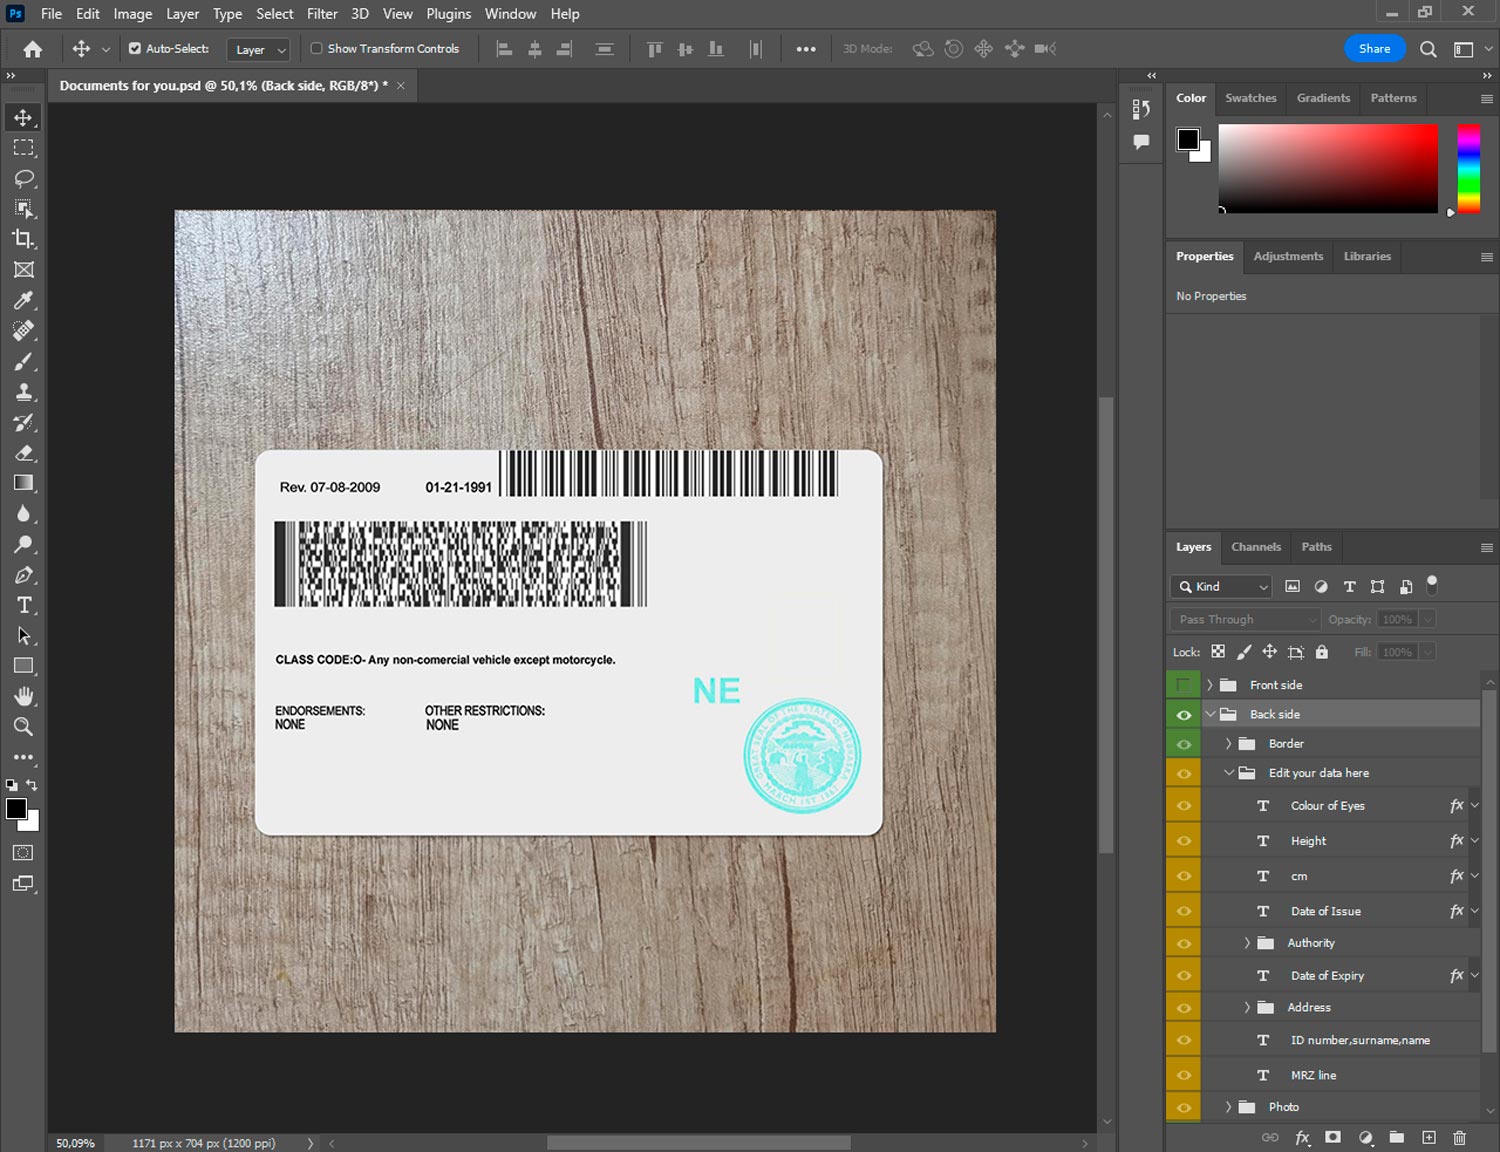Select the Clone Stamp tool
This screenshot has height=1152, width=1500.
tap(24, 392)
